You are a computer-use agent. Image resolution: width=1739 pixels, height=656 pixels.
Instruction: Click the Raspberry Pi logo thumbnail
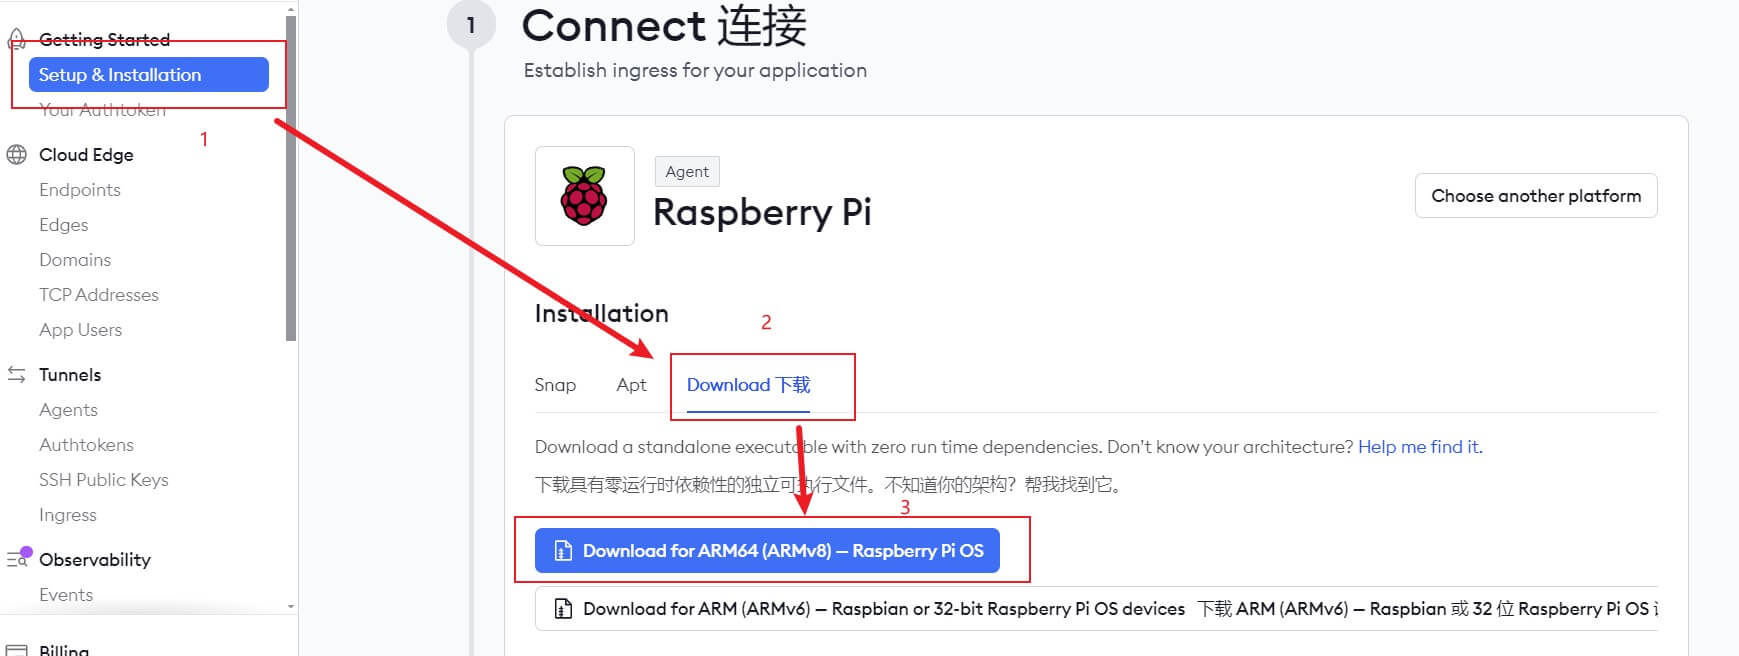pos(584,196)
